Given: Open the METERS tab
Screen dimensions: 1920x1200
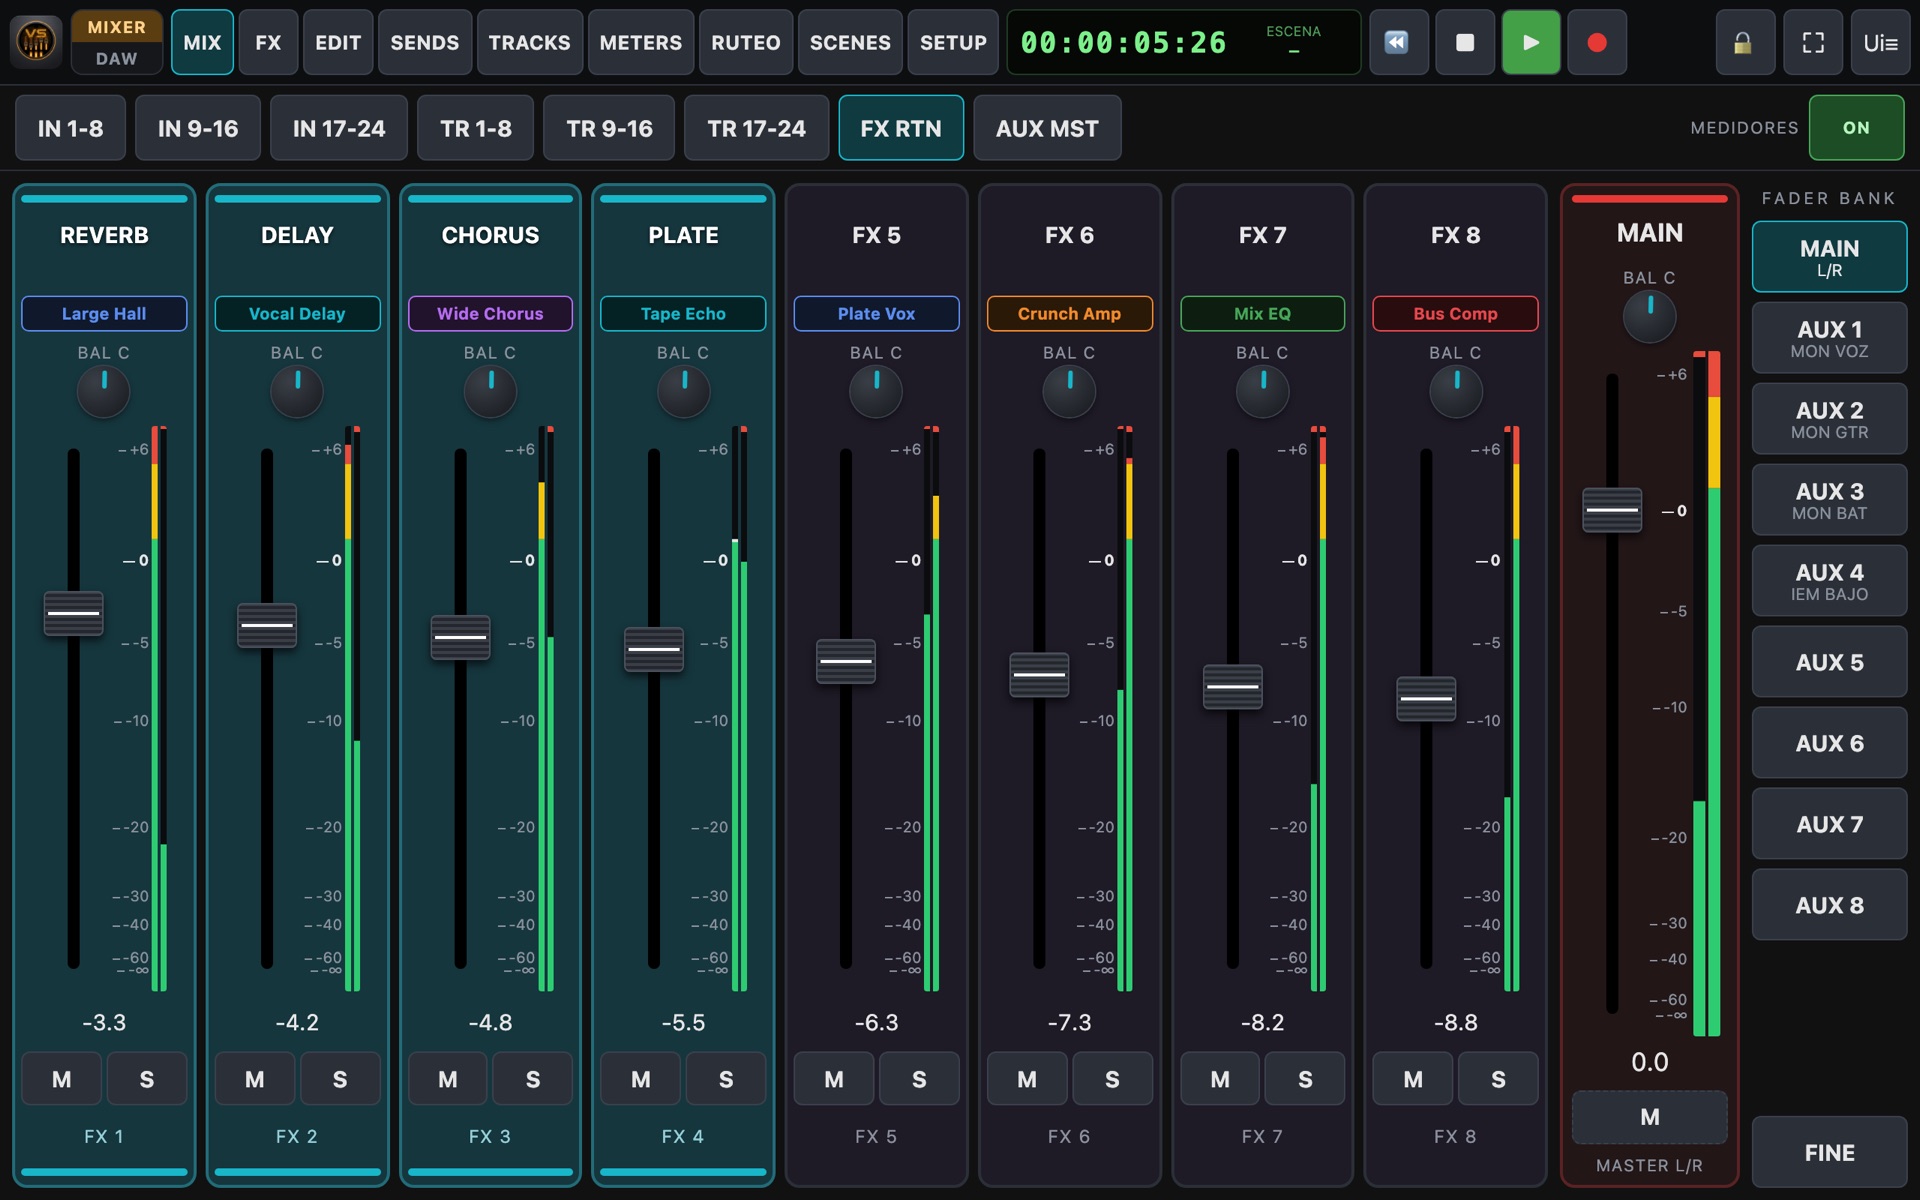Looking at the screenshot, I should tap(641, 42).
